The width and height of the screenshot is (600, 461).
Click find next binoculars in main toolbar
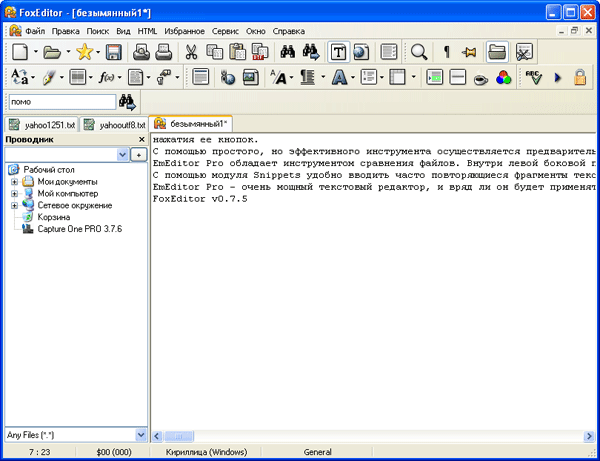tap(311, 52)
